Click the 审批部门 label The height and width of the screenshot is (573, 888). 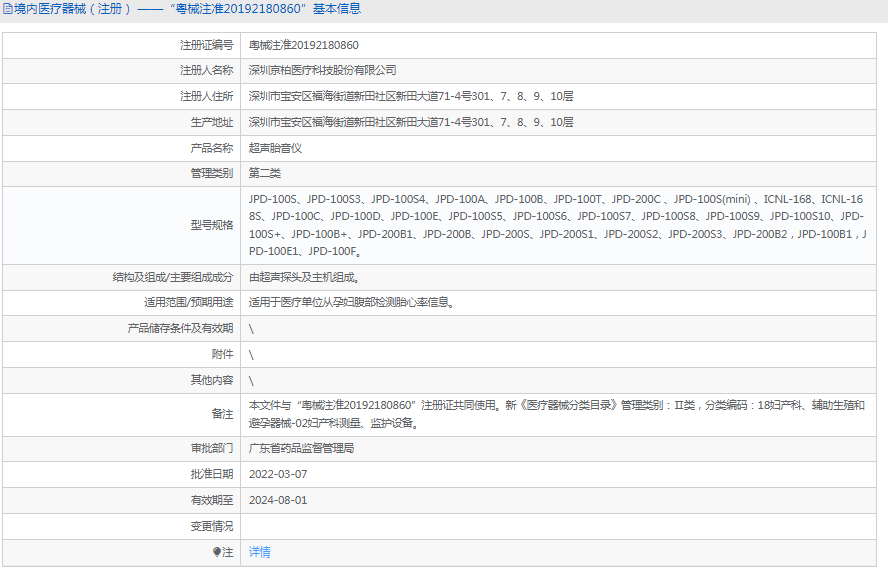pyautogui.click(x=211, y=448)
